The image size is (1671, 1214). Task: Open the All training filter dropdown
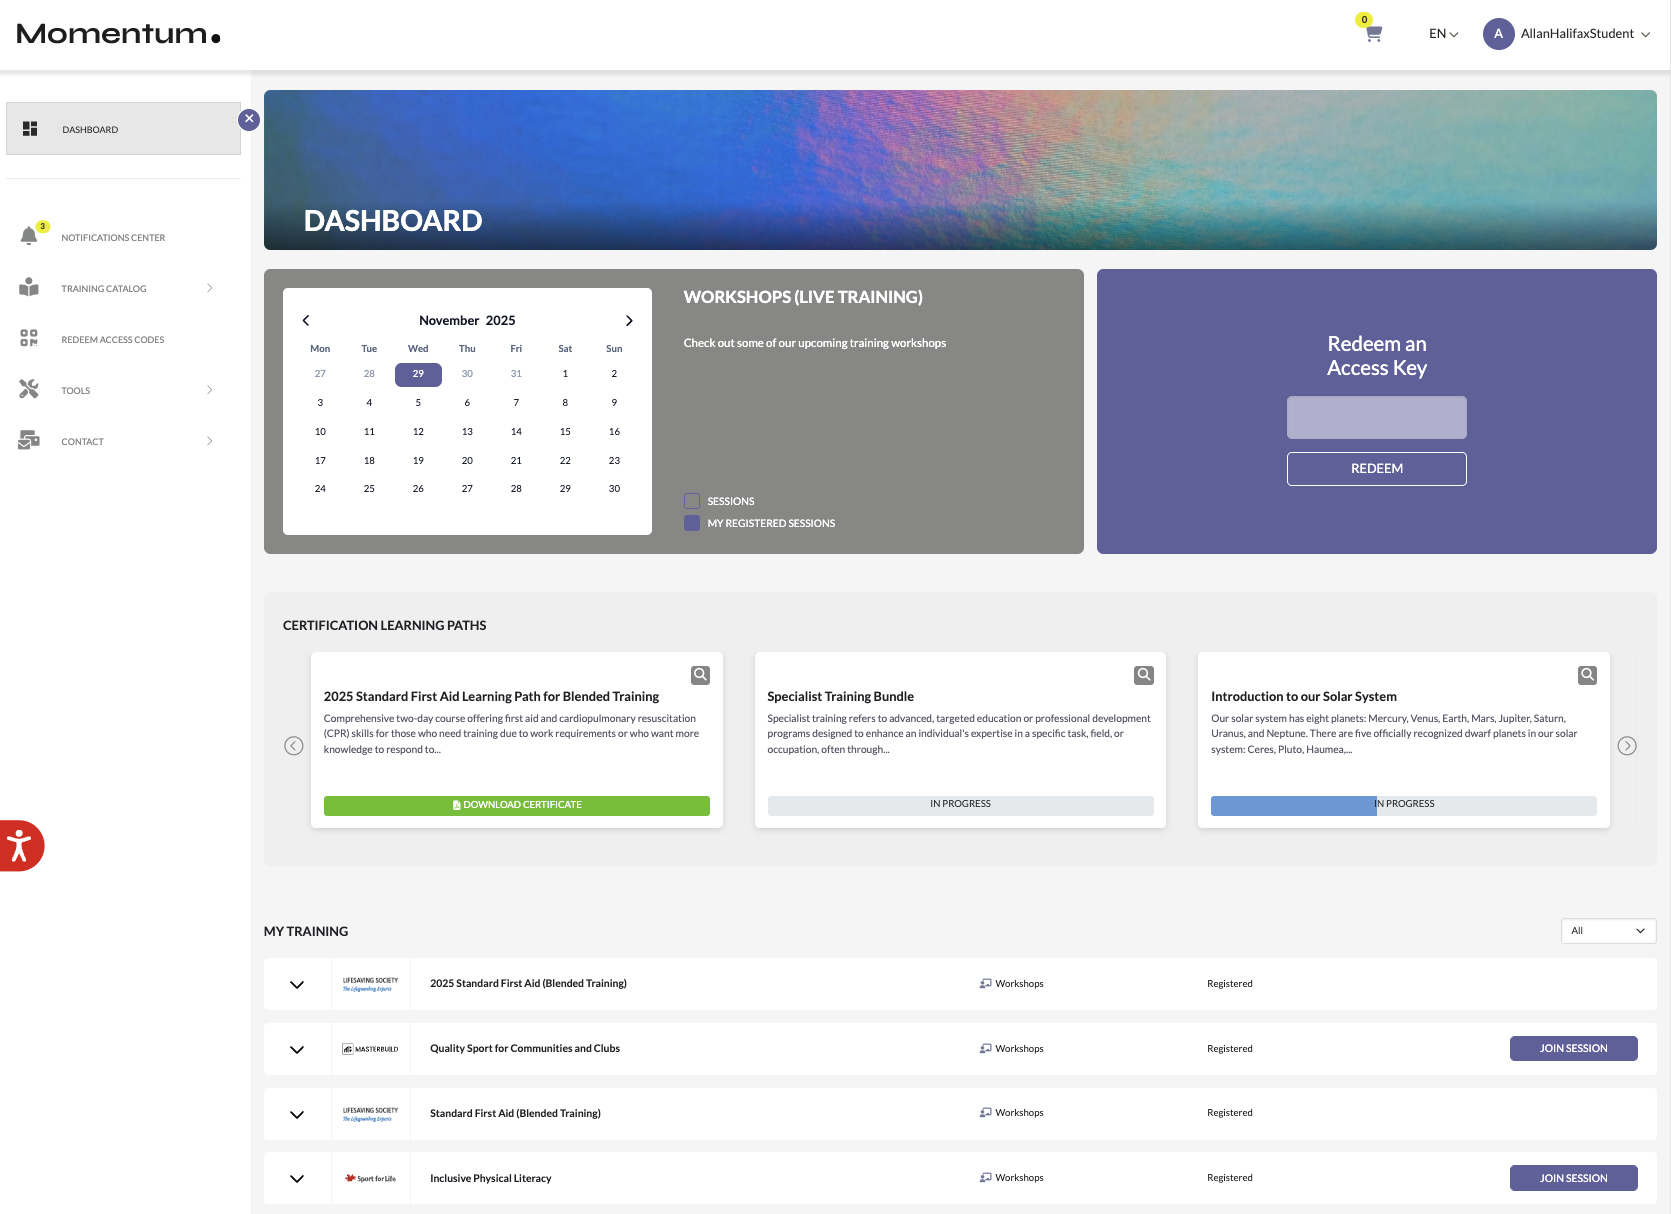pyautogui.click(x=1607, y=930)
